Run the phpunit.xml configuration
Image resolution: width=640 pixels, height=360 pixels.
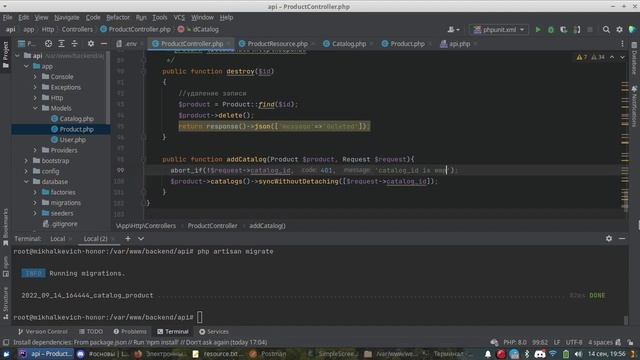538,29
